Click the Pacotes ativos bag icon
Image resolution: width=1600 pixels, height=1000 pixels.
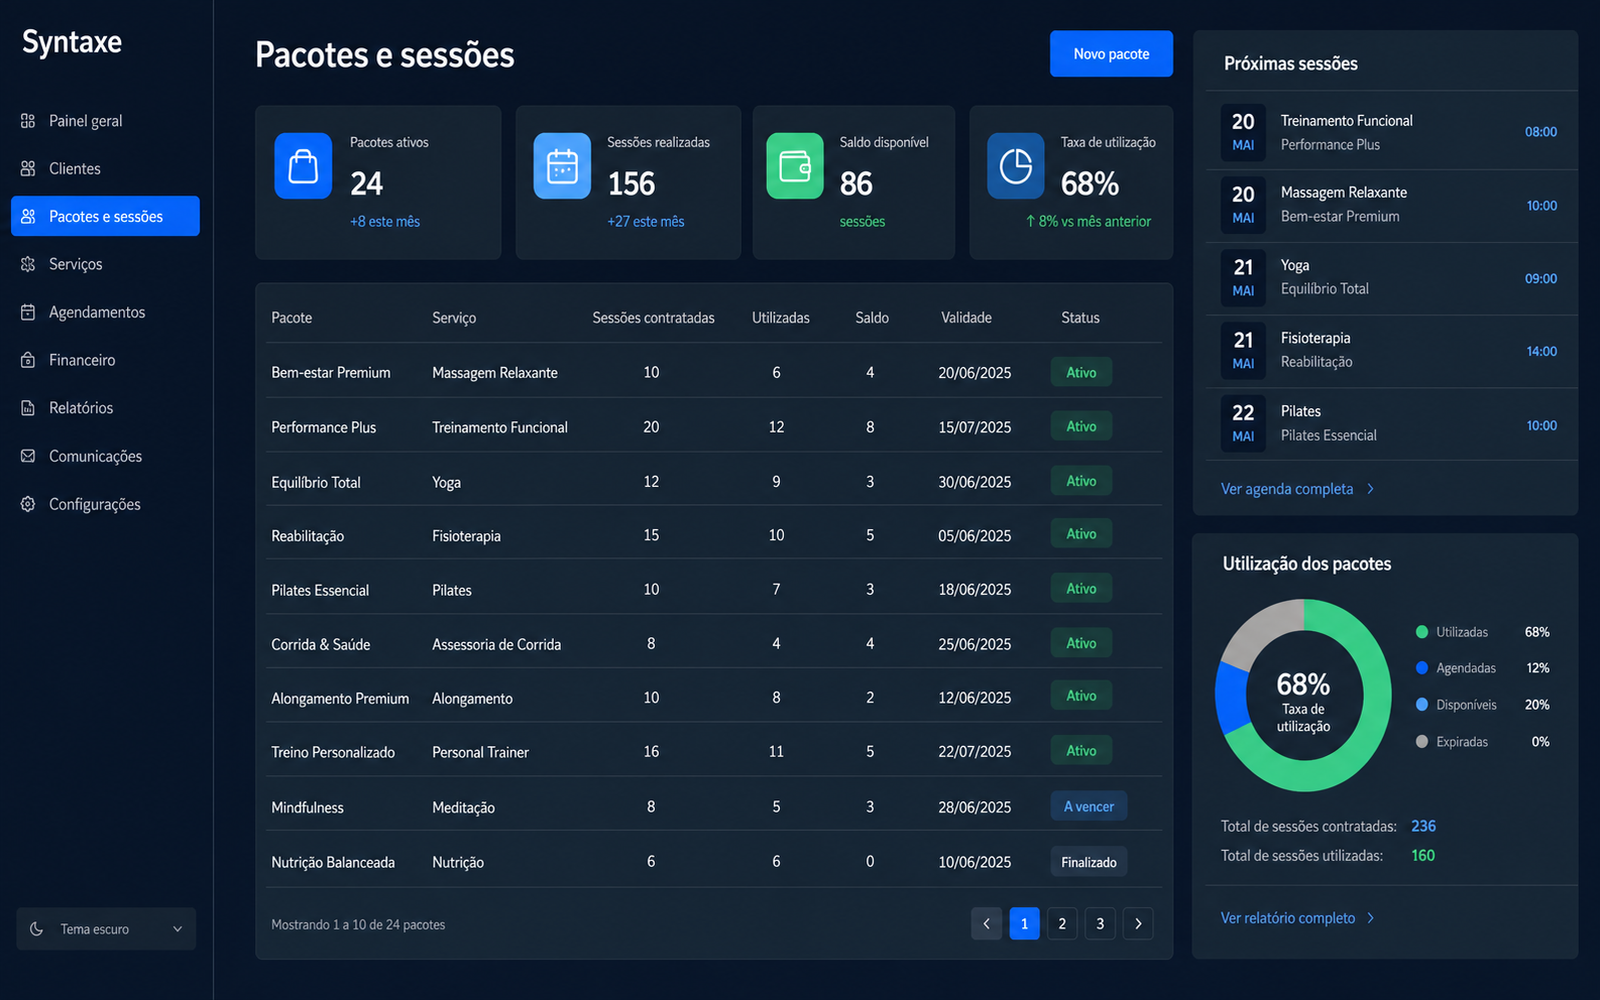tap(303, 166)
